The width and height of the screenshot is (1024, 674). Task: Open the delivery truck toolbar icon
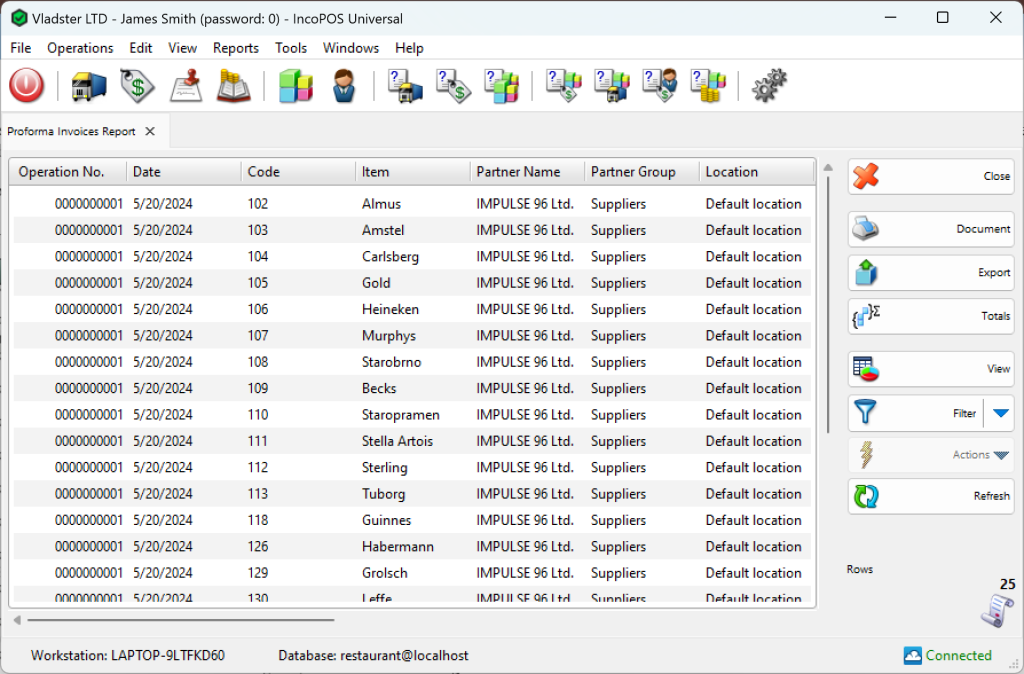(x=88, y=86)
